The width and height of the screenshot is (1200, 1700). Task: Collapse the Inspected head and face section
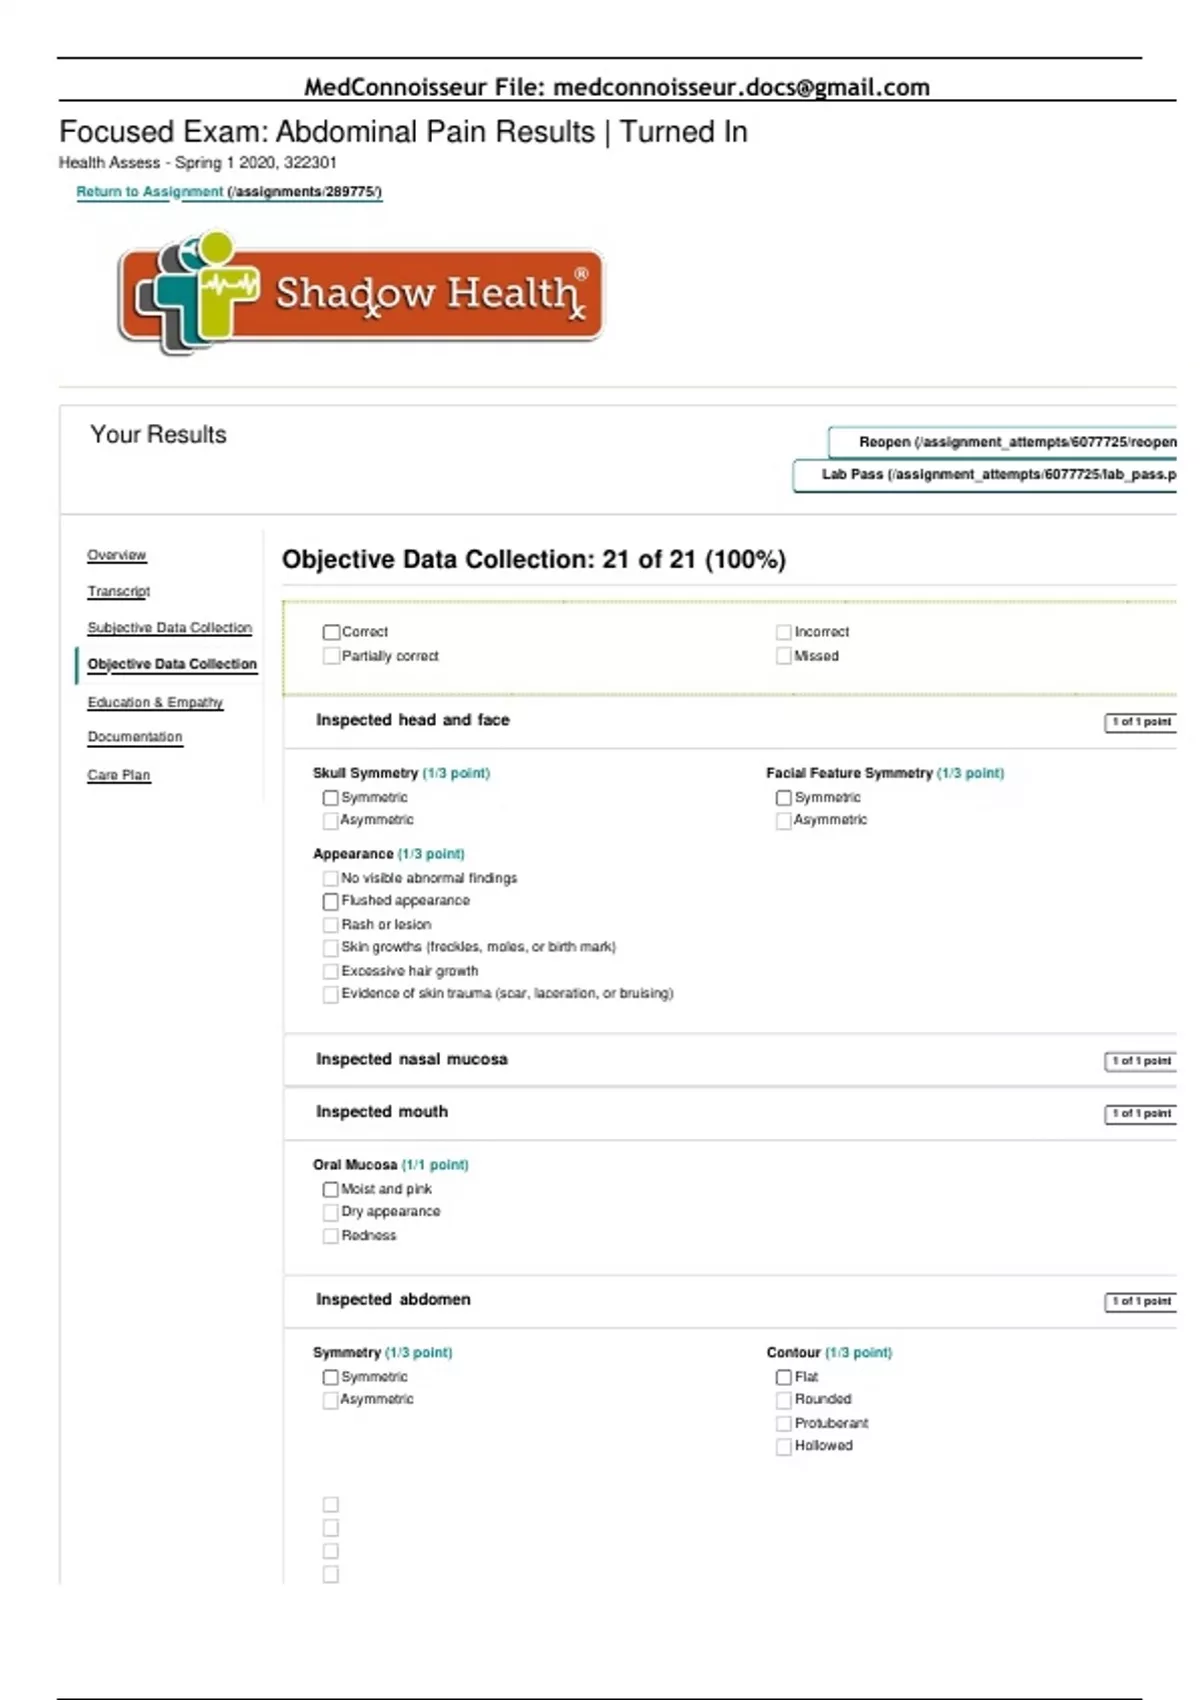tap(412, 720)
